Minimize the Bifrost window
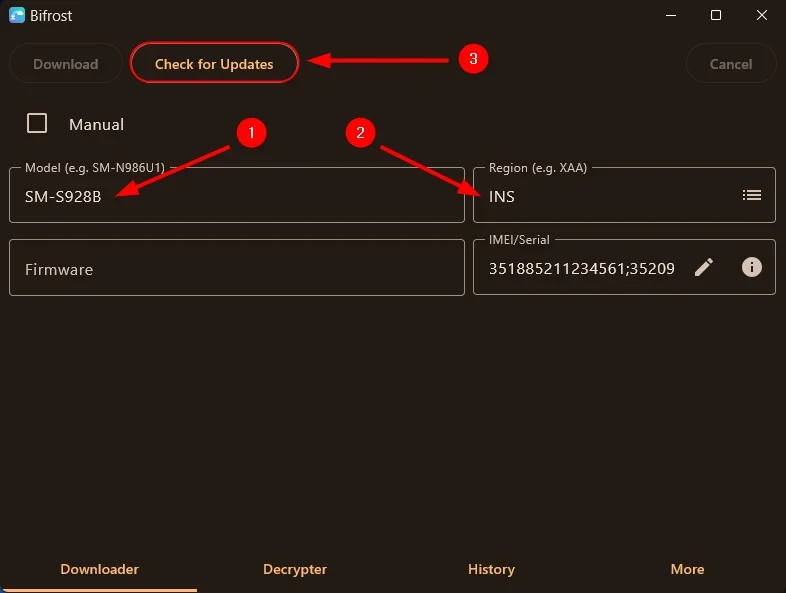This screenshot has height=593, width=786. tap(671, 16)
